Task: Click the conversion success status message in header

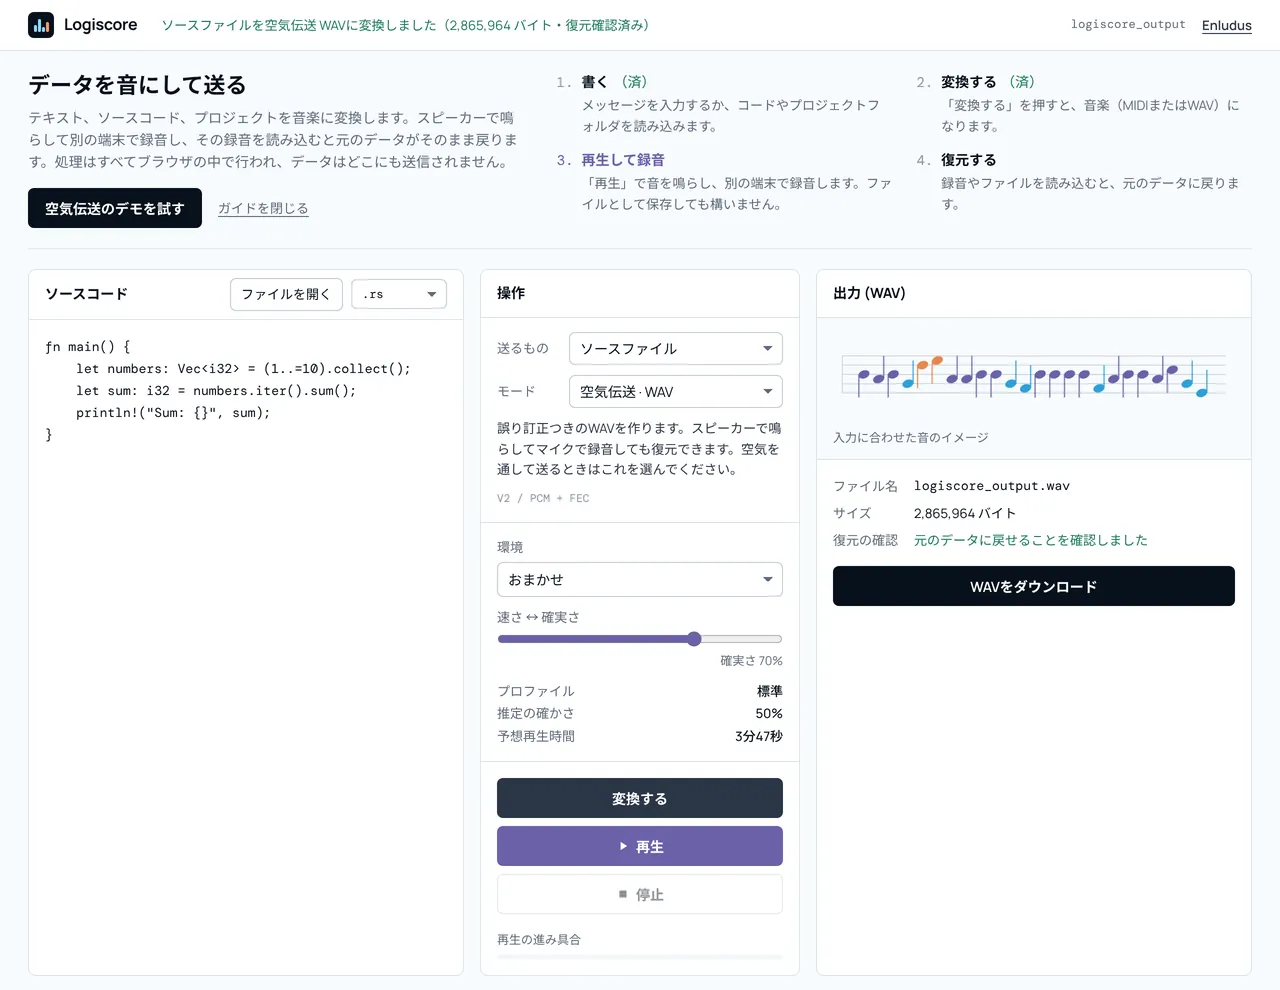Action: coord(405,25)
